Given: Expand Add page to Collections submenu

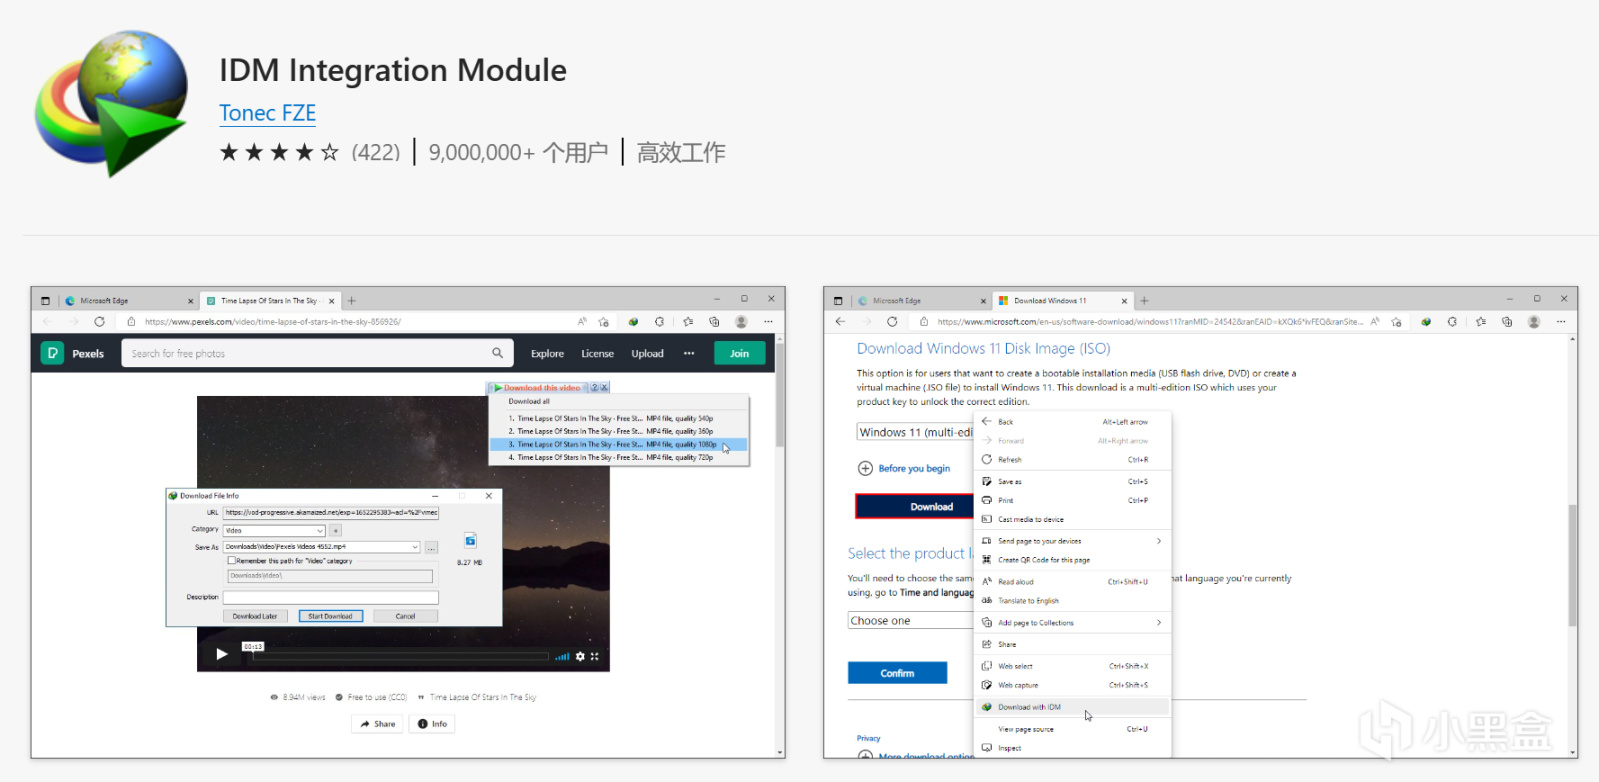Looking at the screenshot, I should click(x=1072, y=623).
